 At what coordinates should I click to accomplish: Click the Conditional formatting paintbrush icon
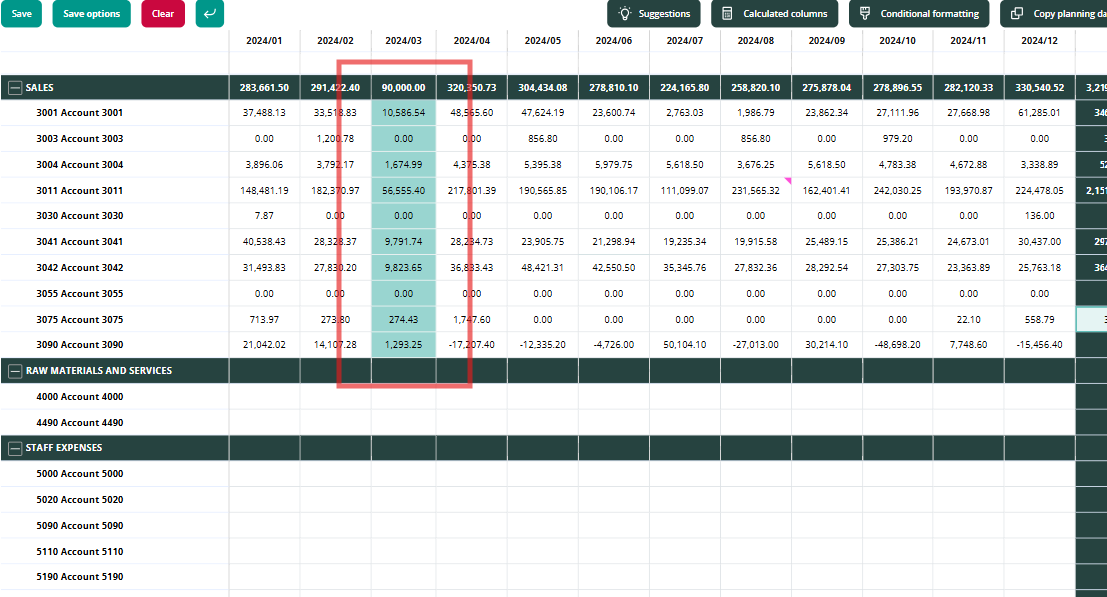click(865, 13)
